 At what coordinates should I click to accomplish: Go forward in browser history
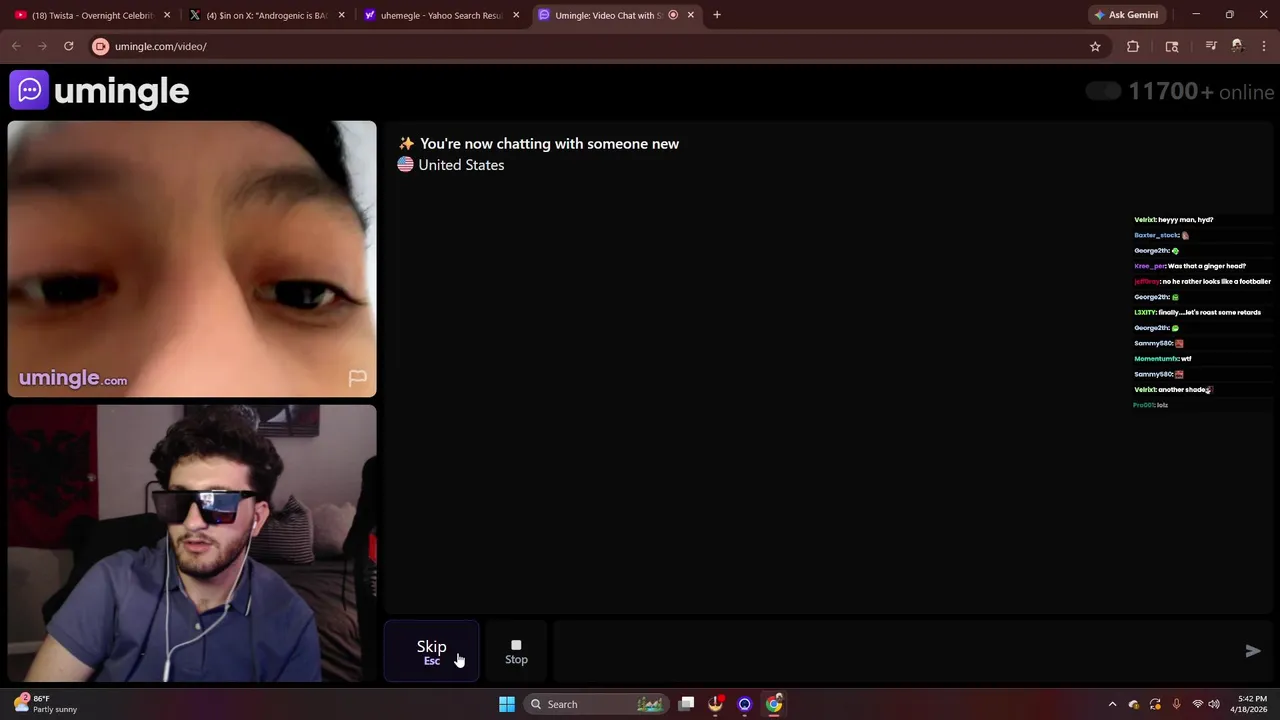click(42, 46)
